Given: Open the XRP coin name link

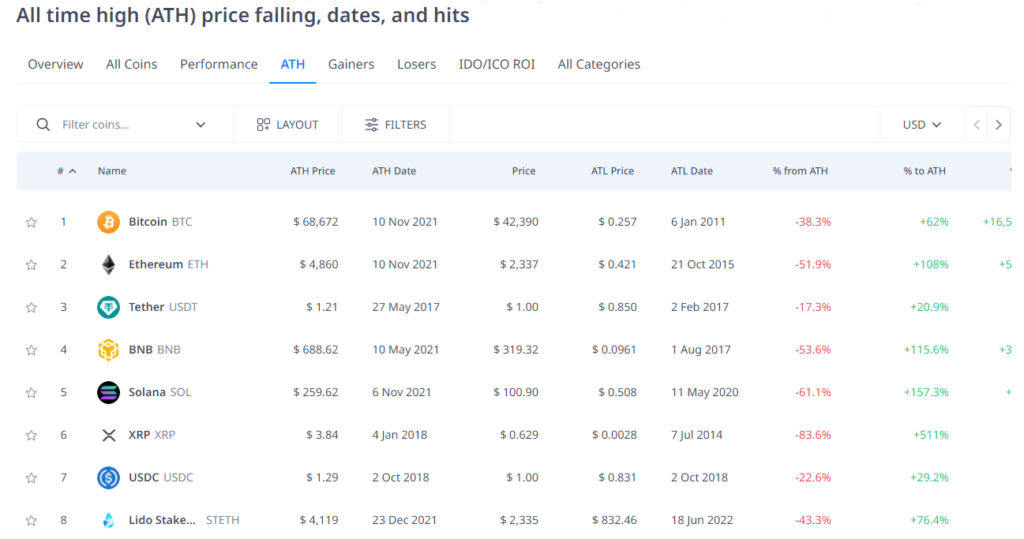Looking at the screenshot, I should (x=152, y=434).
